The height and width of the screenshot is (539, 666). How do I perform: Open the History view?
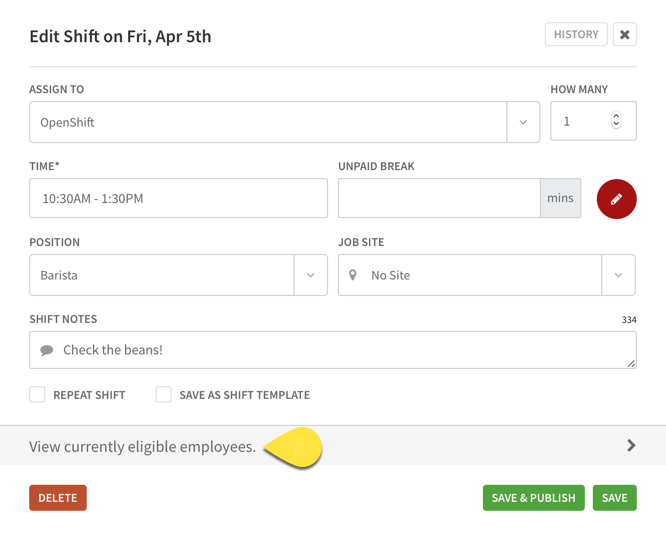[576, 34]
